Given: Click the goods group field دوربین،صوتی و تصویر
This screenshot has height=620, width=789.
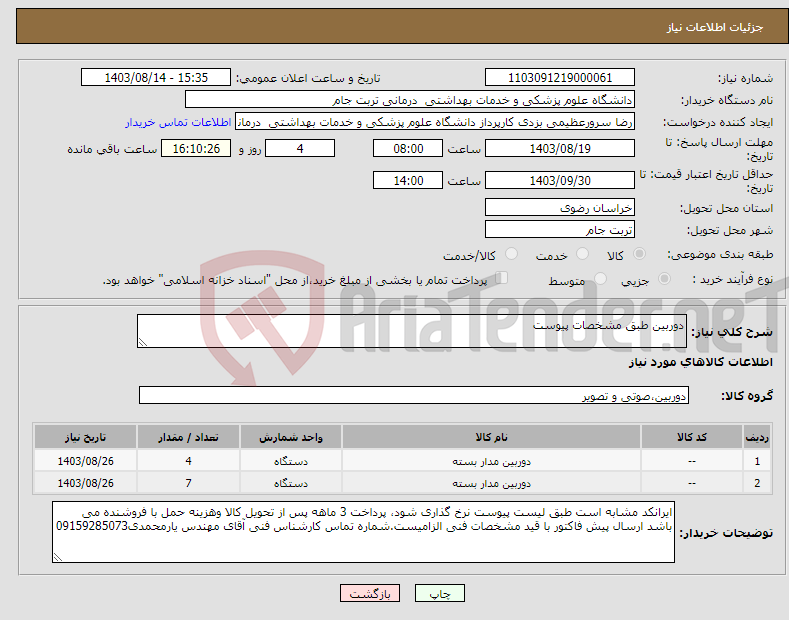Looking at the screenshot, I should click(414, 396).
